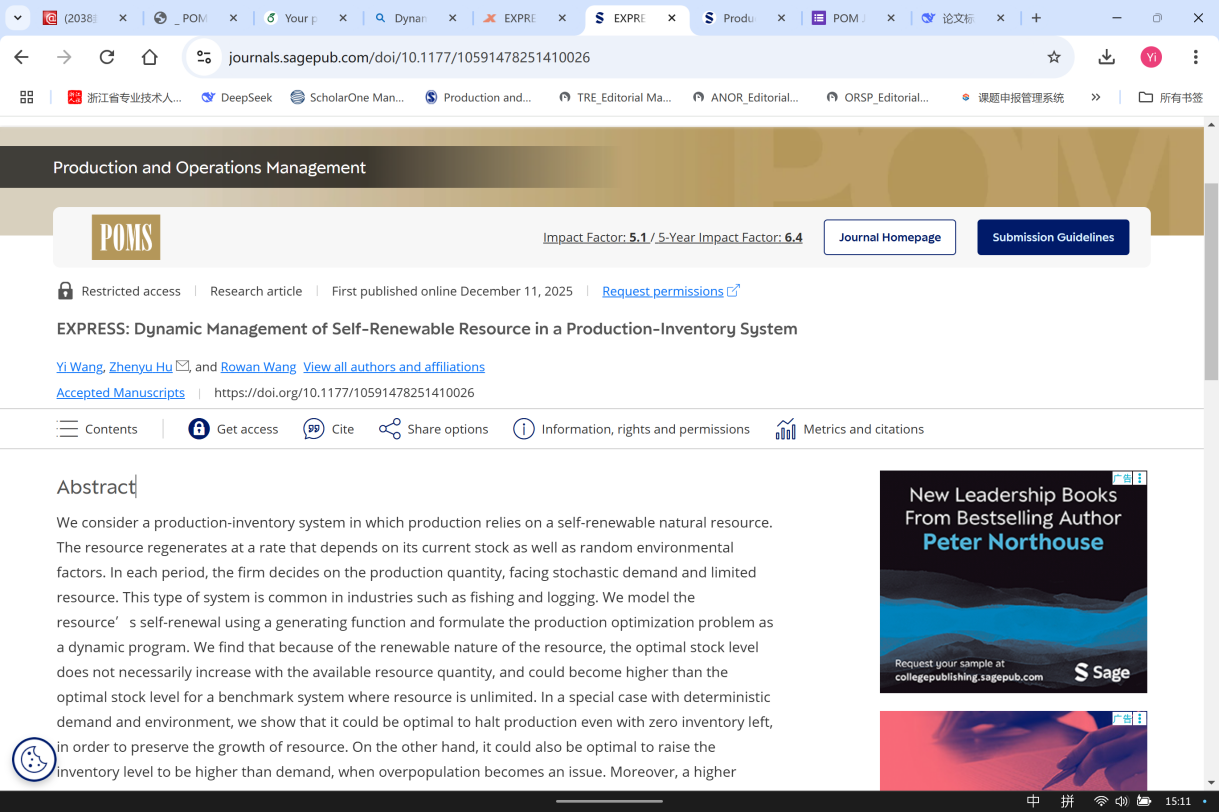Click the email envelope next to Zhenyu Hu
1219x812 pixels.
coord(182,366)
